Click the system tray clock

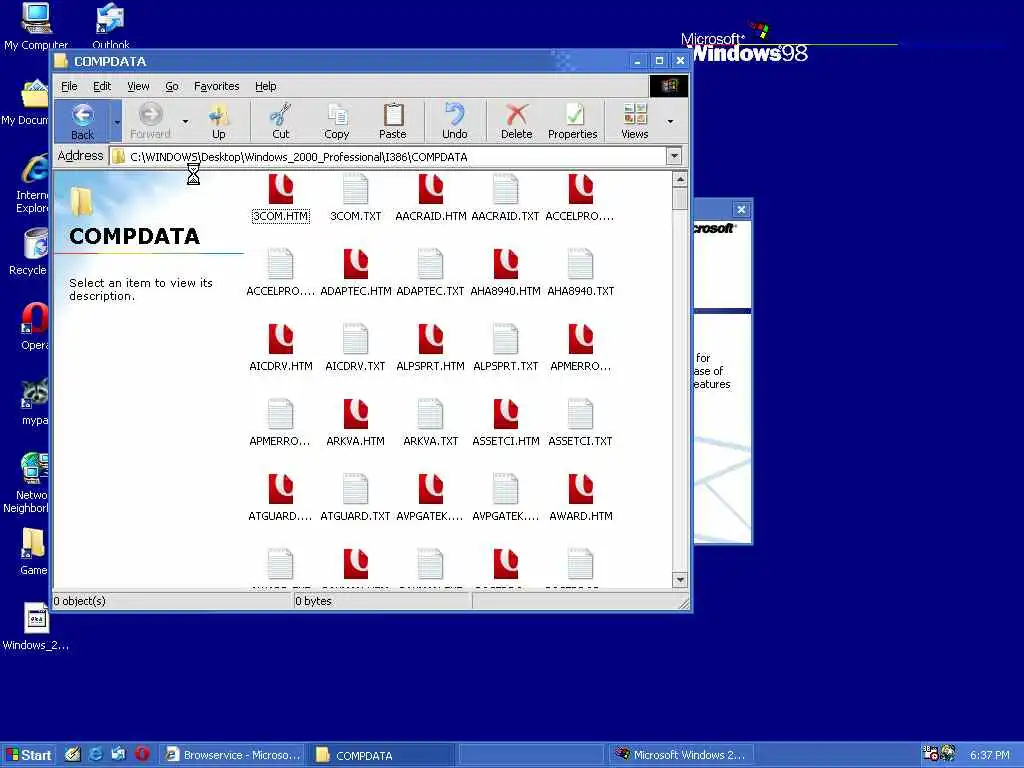coord(989,755)
